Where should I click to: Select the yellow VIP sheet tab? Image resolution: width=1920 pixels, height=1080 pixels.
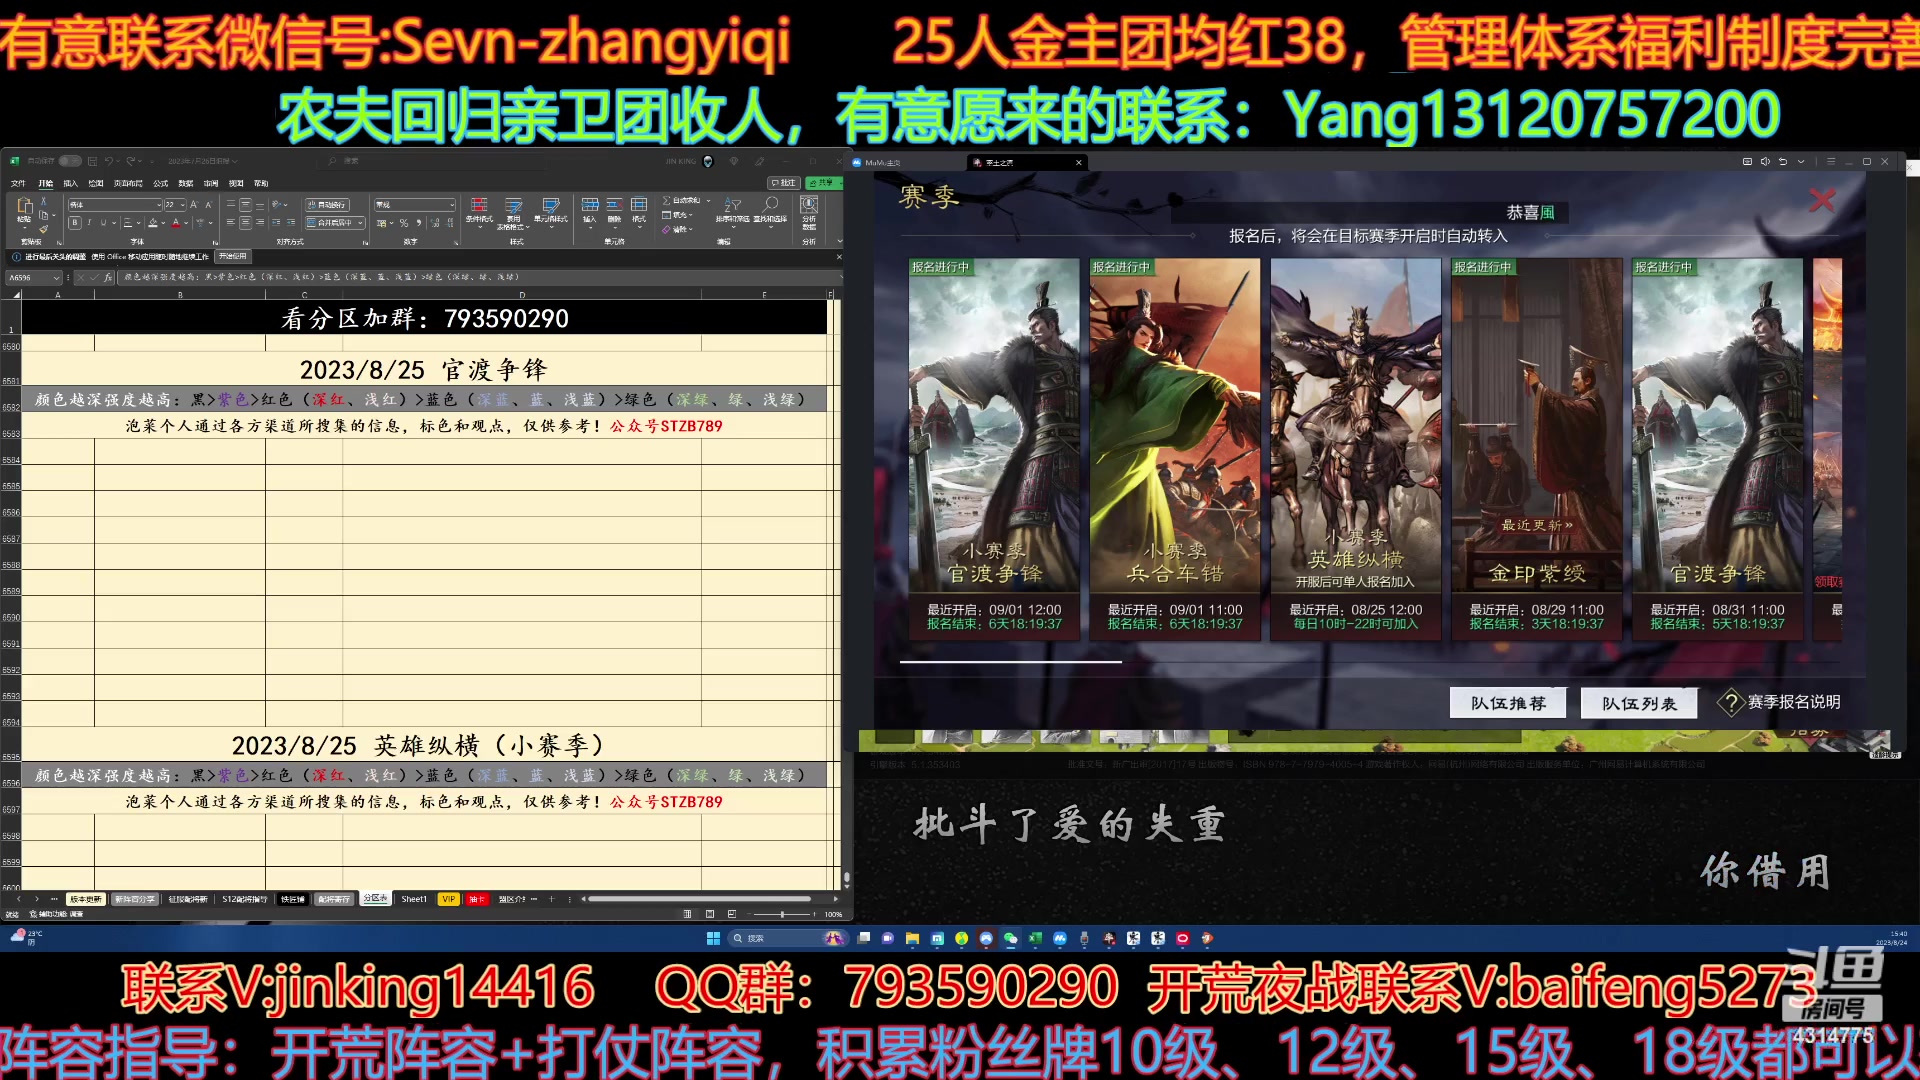click(x=448, y=899)
